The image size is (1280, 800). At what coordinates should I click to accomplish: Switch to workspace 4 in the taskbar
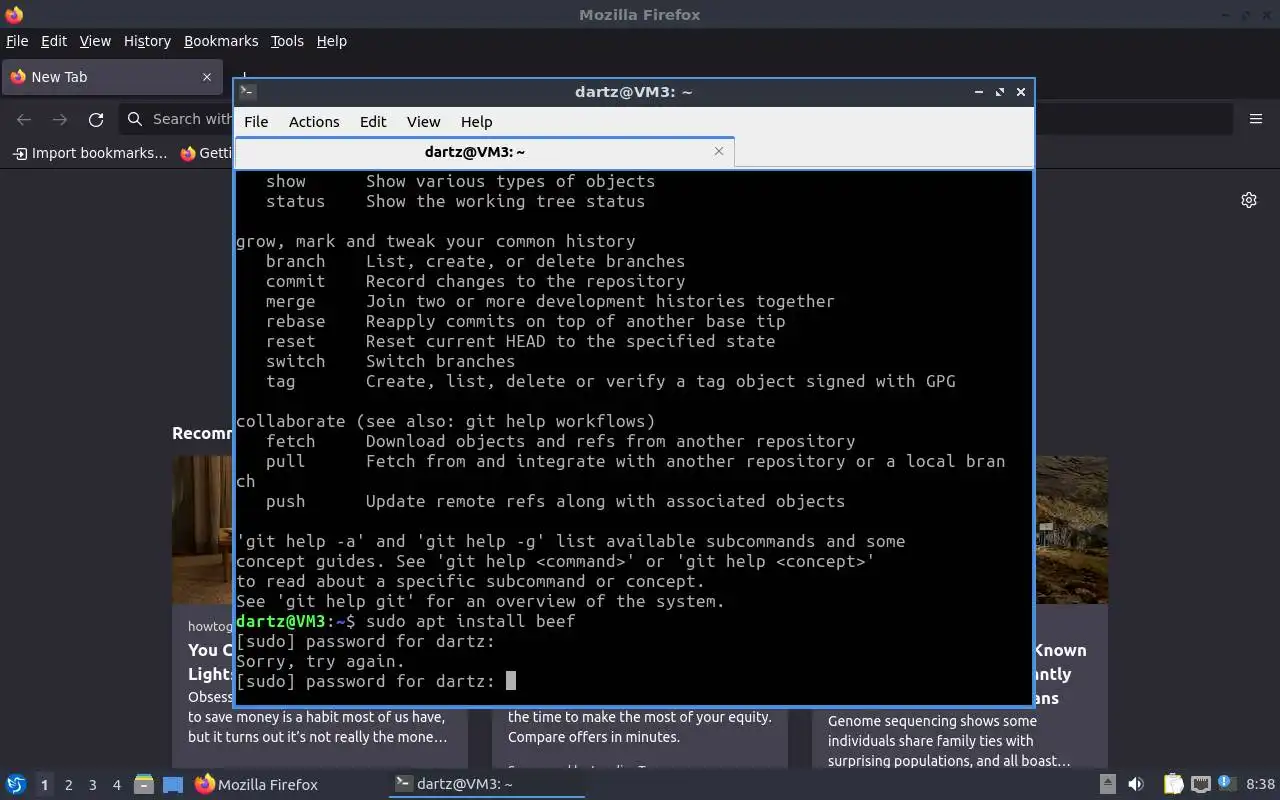click(117, 785)
